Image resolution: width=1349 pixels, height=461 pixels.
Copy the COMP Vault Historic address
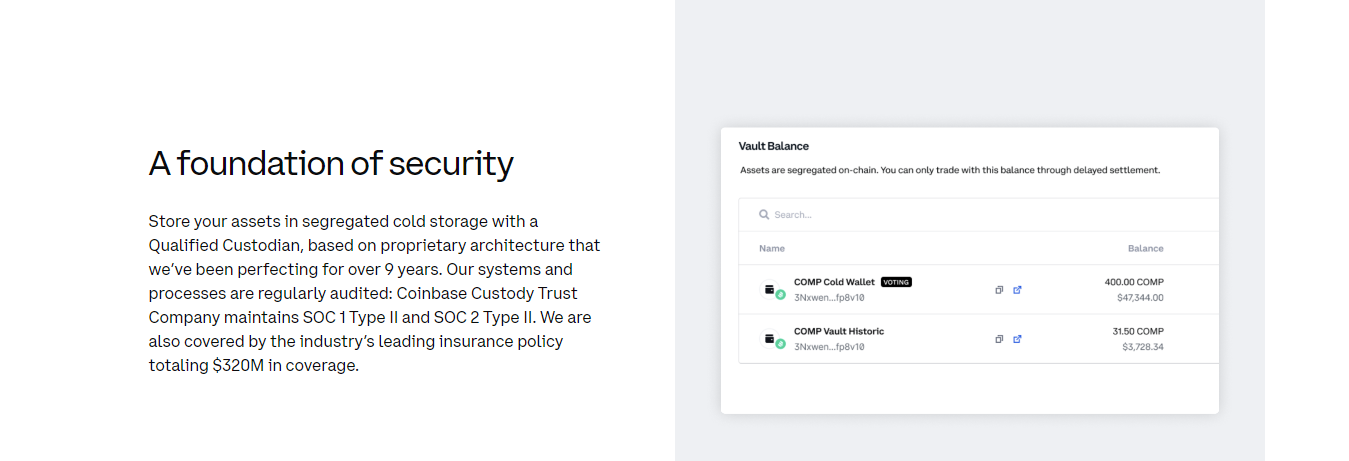pyautogui.click(x=998, y=339)
